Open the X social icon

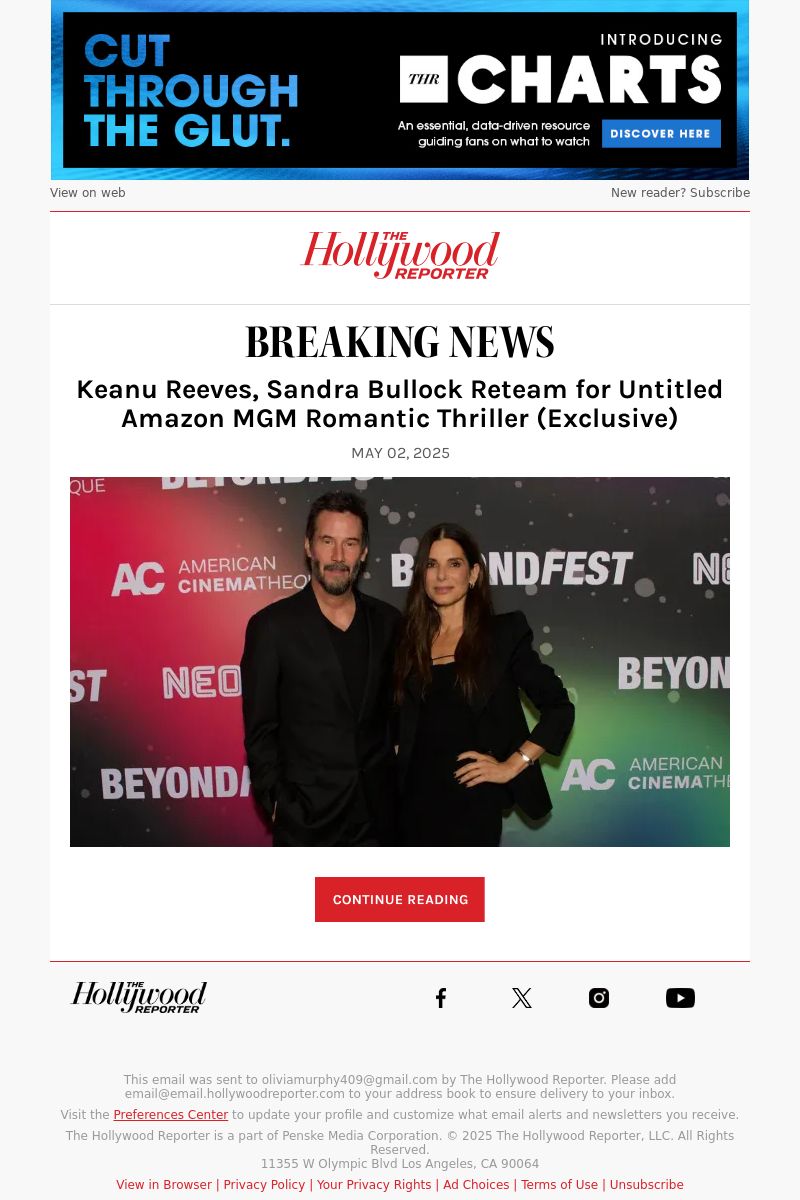click(522, 998)
